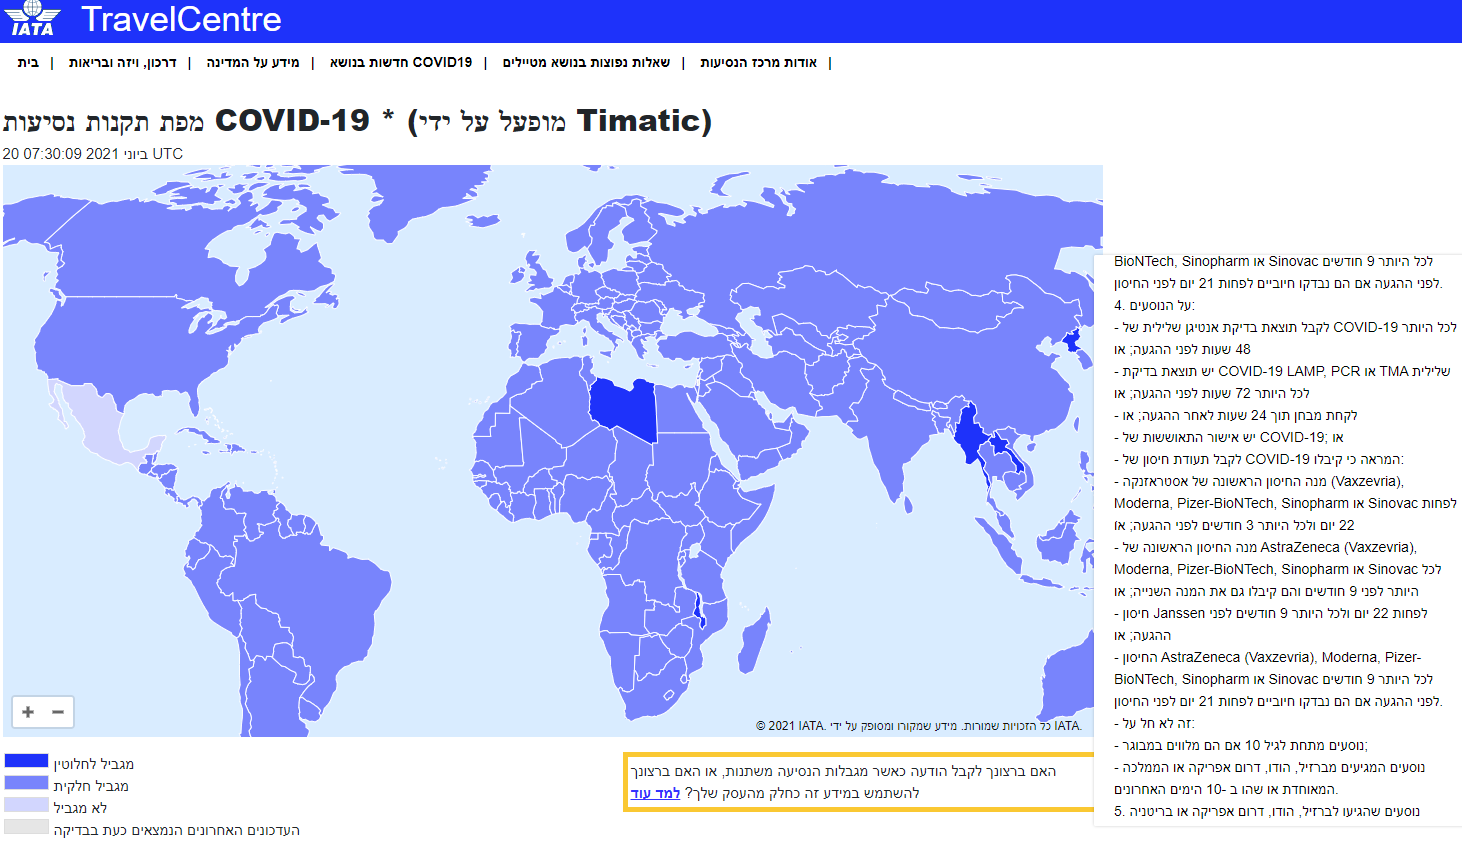Click the line קחת מבחן תוך 24 שעות
The height and width of the screenshot is (850, 1462).
point(1236,415)
